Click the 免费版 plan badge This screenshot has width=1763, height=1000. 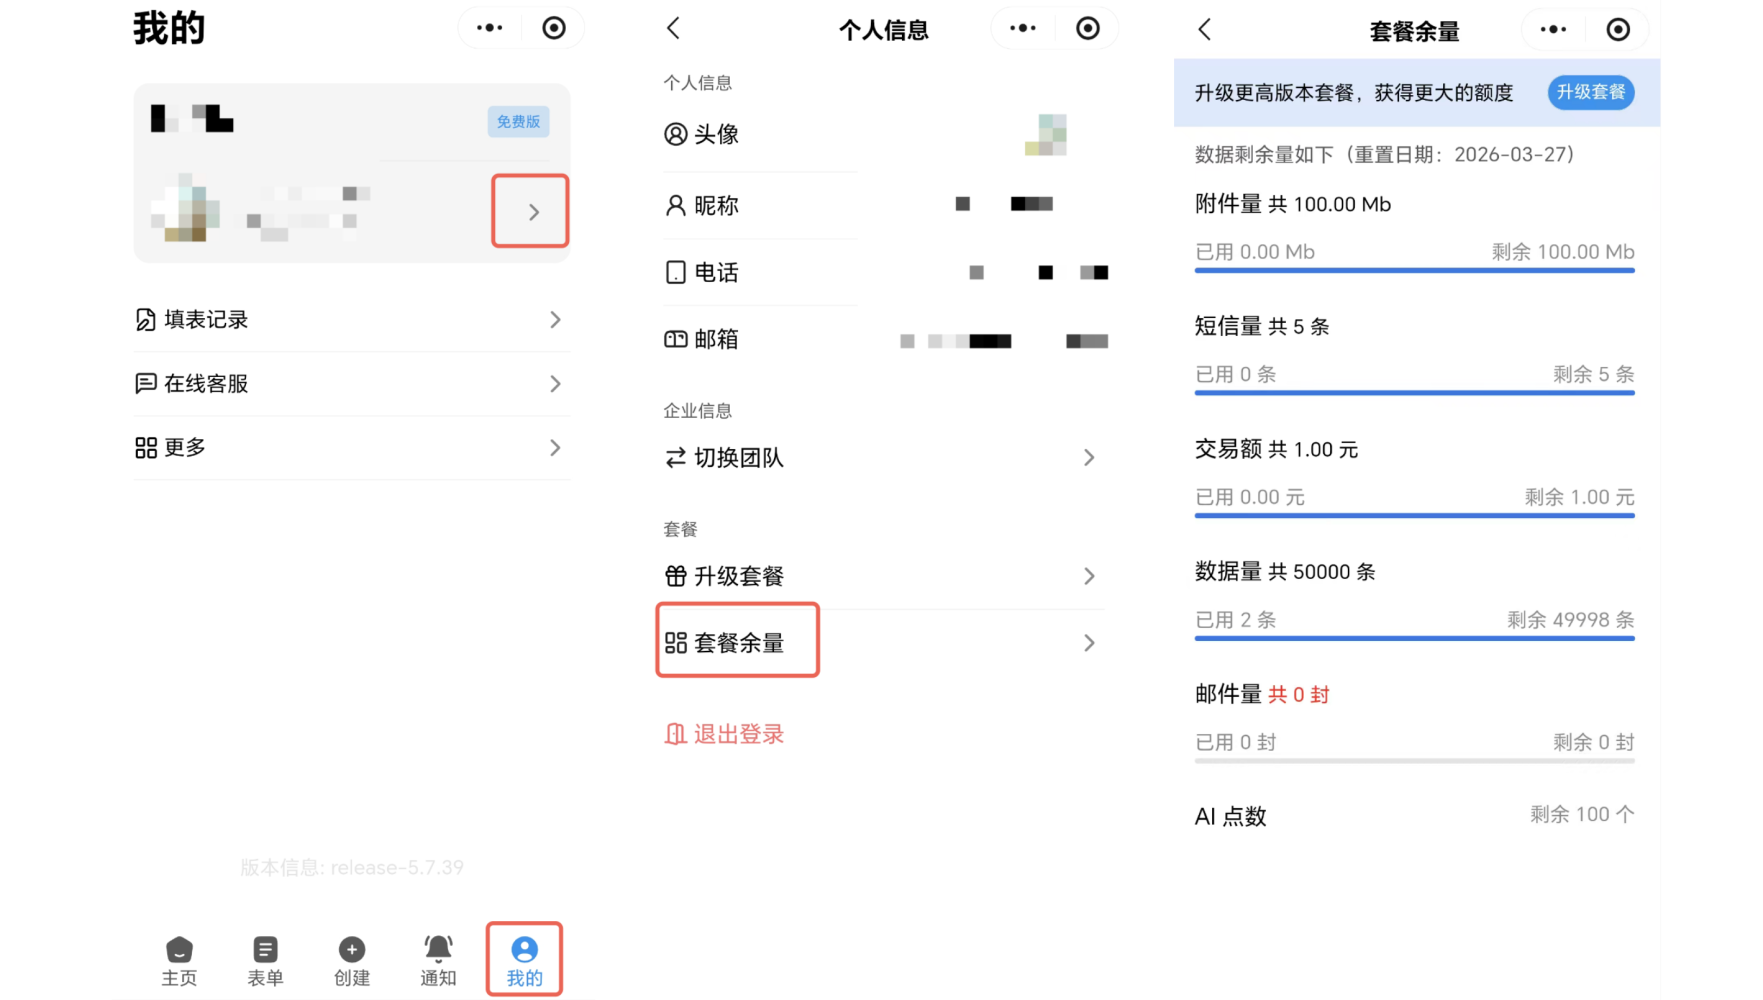518,122
